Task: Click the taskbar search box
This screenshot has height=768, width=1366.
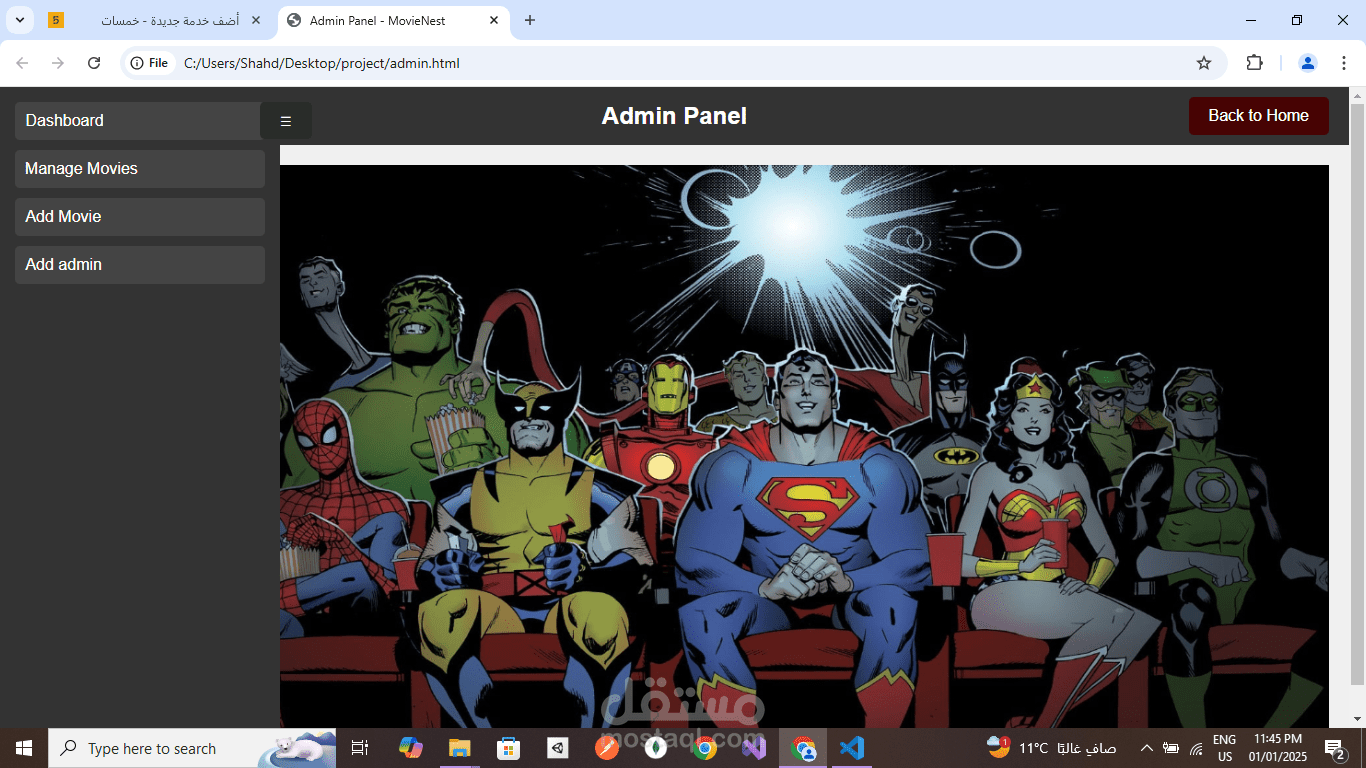Action: [192, 748]
